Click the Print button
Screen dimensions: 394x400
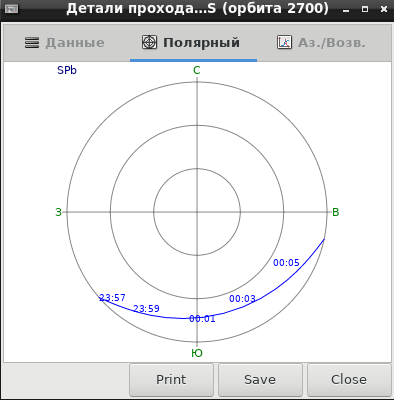pos(171,380)
